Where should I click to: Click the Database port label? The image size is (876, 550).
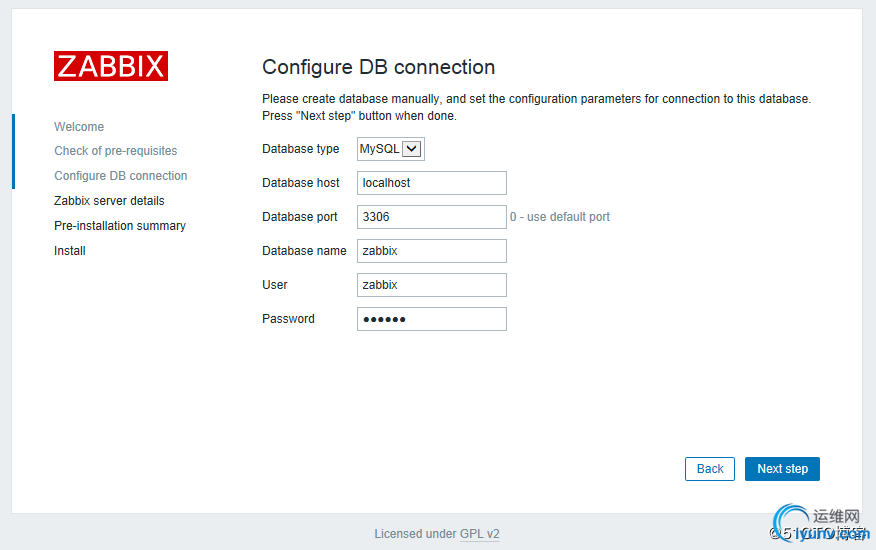click(x=300, y=217)
